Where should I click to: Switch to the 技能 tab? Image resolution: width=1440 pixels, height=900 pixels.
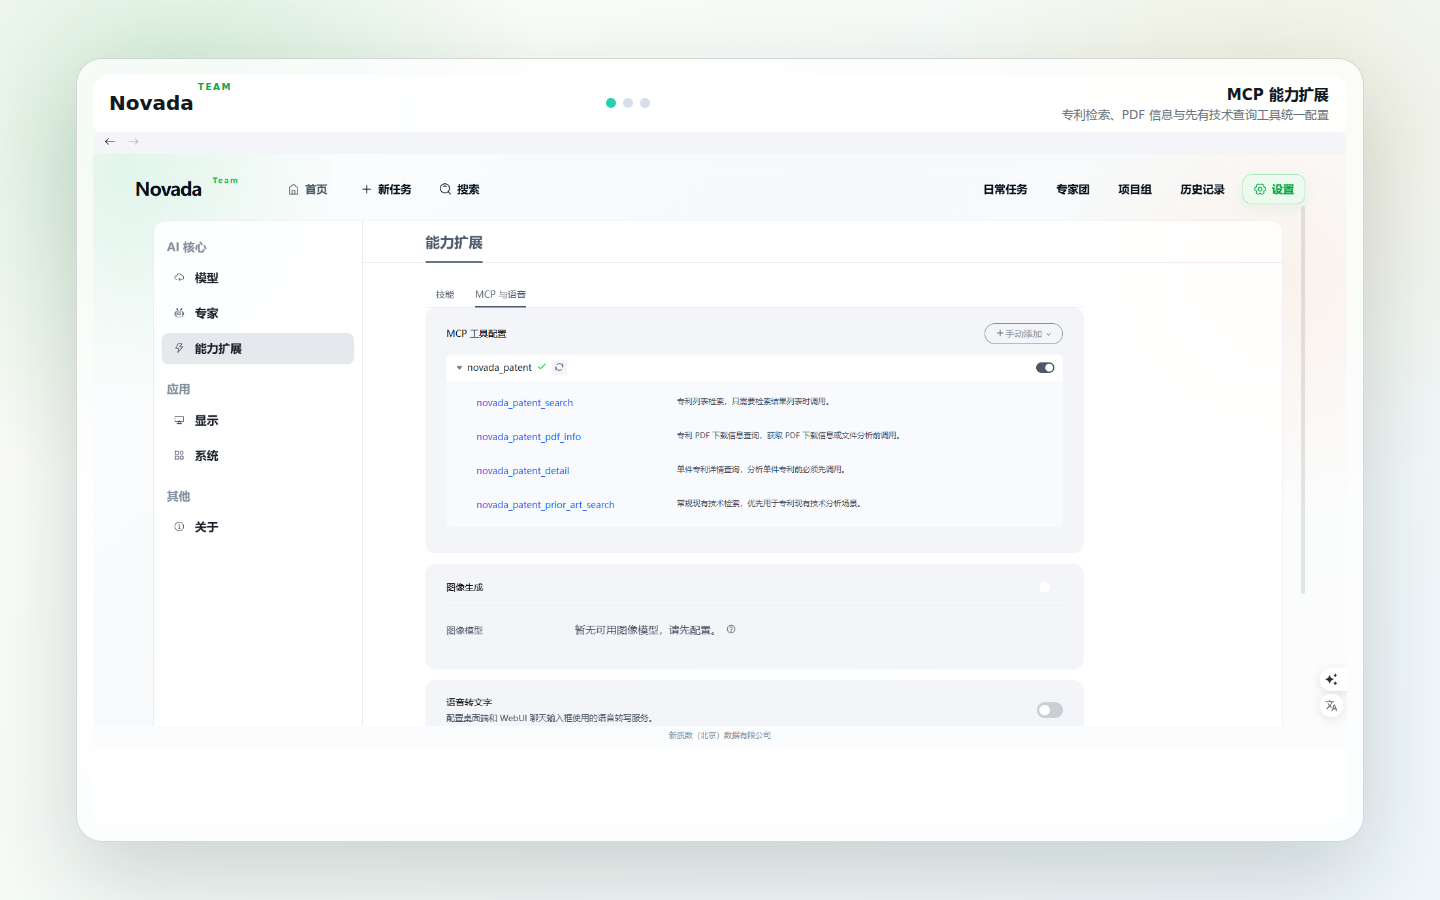click(x=445, y=294)
